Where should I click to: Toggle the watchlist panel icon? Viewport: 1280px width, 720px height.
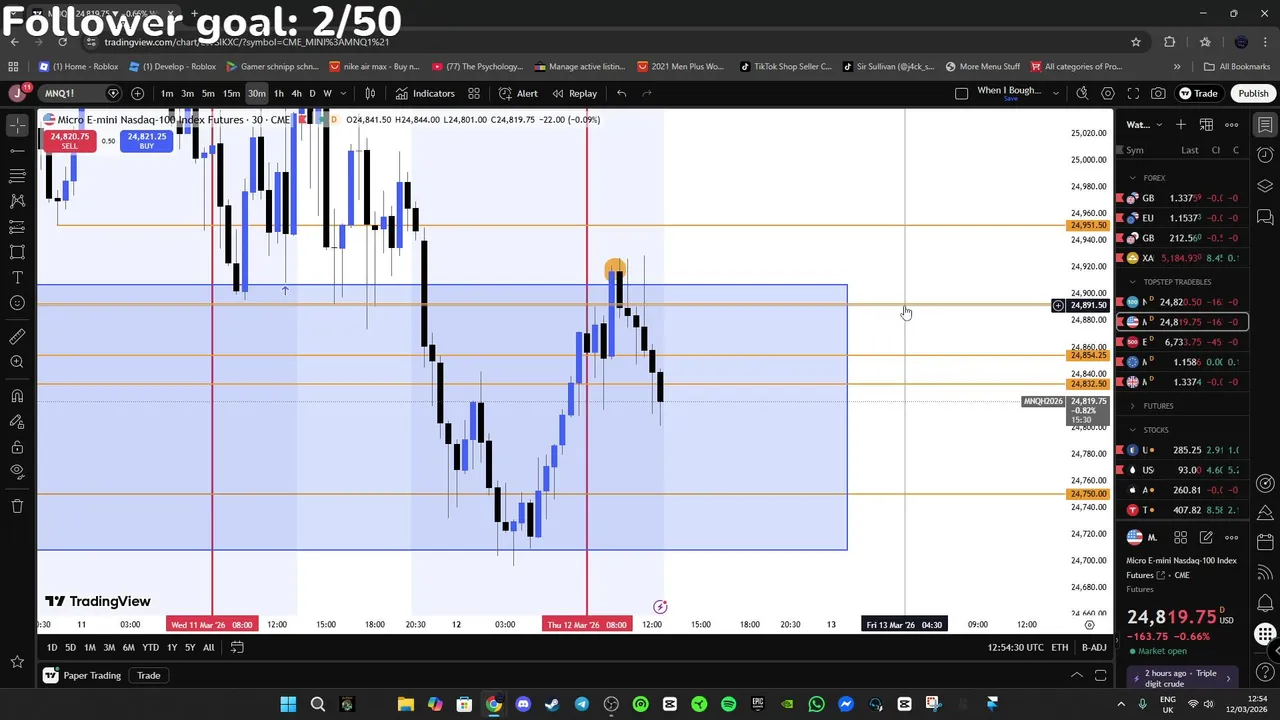[x=1265, y=125]
